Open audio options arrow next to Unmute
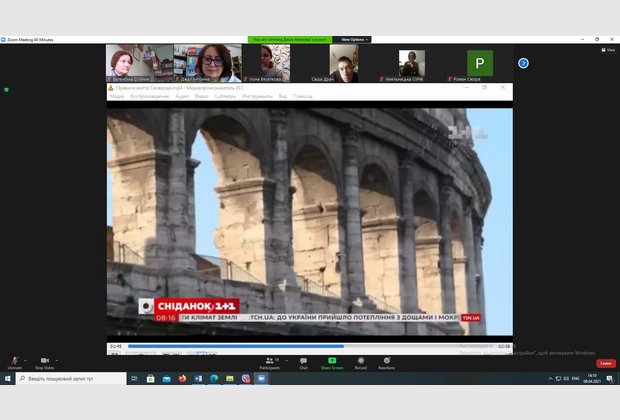The width and height of the screenshot is (620, 420). 27,359
